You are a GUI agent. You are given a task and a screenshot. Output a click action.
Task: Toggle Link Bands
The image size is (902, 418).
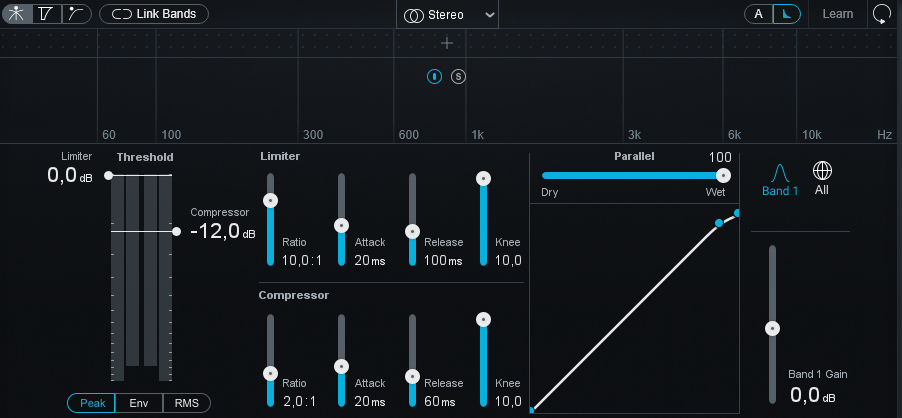point(154,14)
